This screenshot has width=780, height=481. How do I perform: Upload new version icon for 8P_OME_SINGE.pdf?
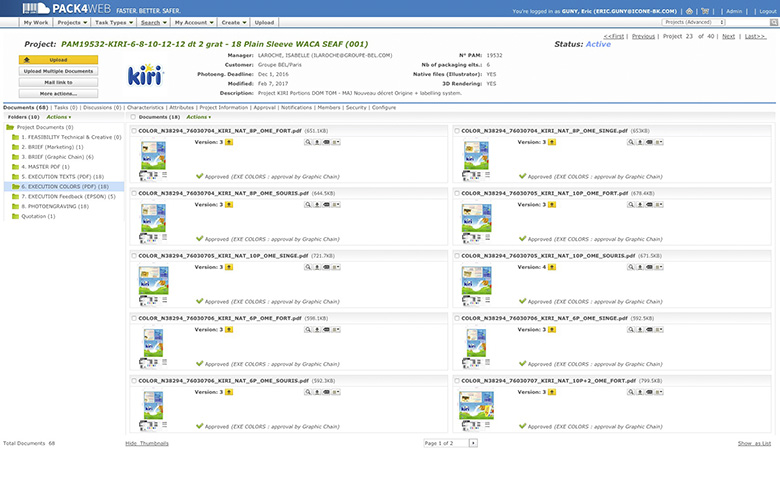(552, 142)
